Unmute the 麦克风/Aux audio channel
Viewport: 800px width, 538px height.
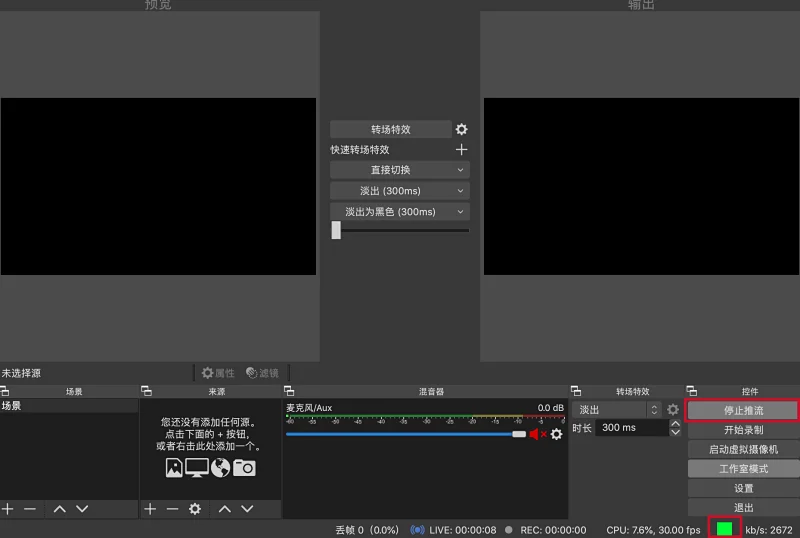(x=537, y=434)
